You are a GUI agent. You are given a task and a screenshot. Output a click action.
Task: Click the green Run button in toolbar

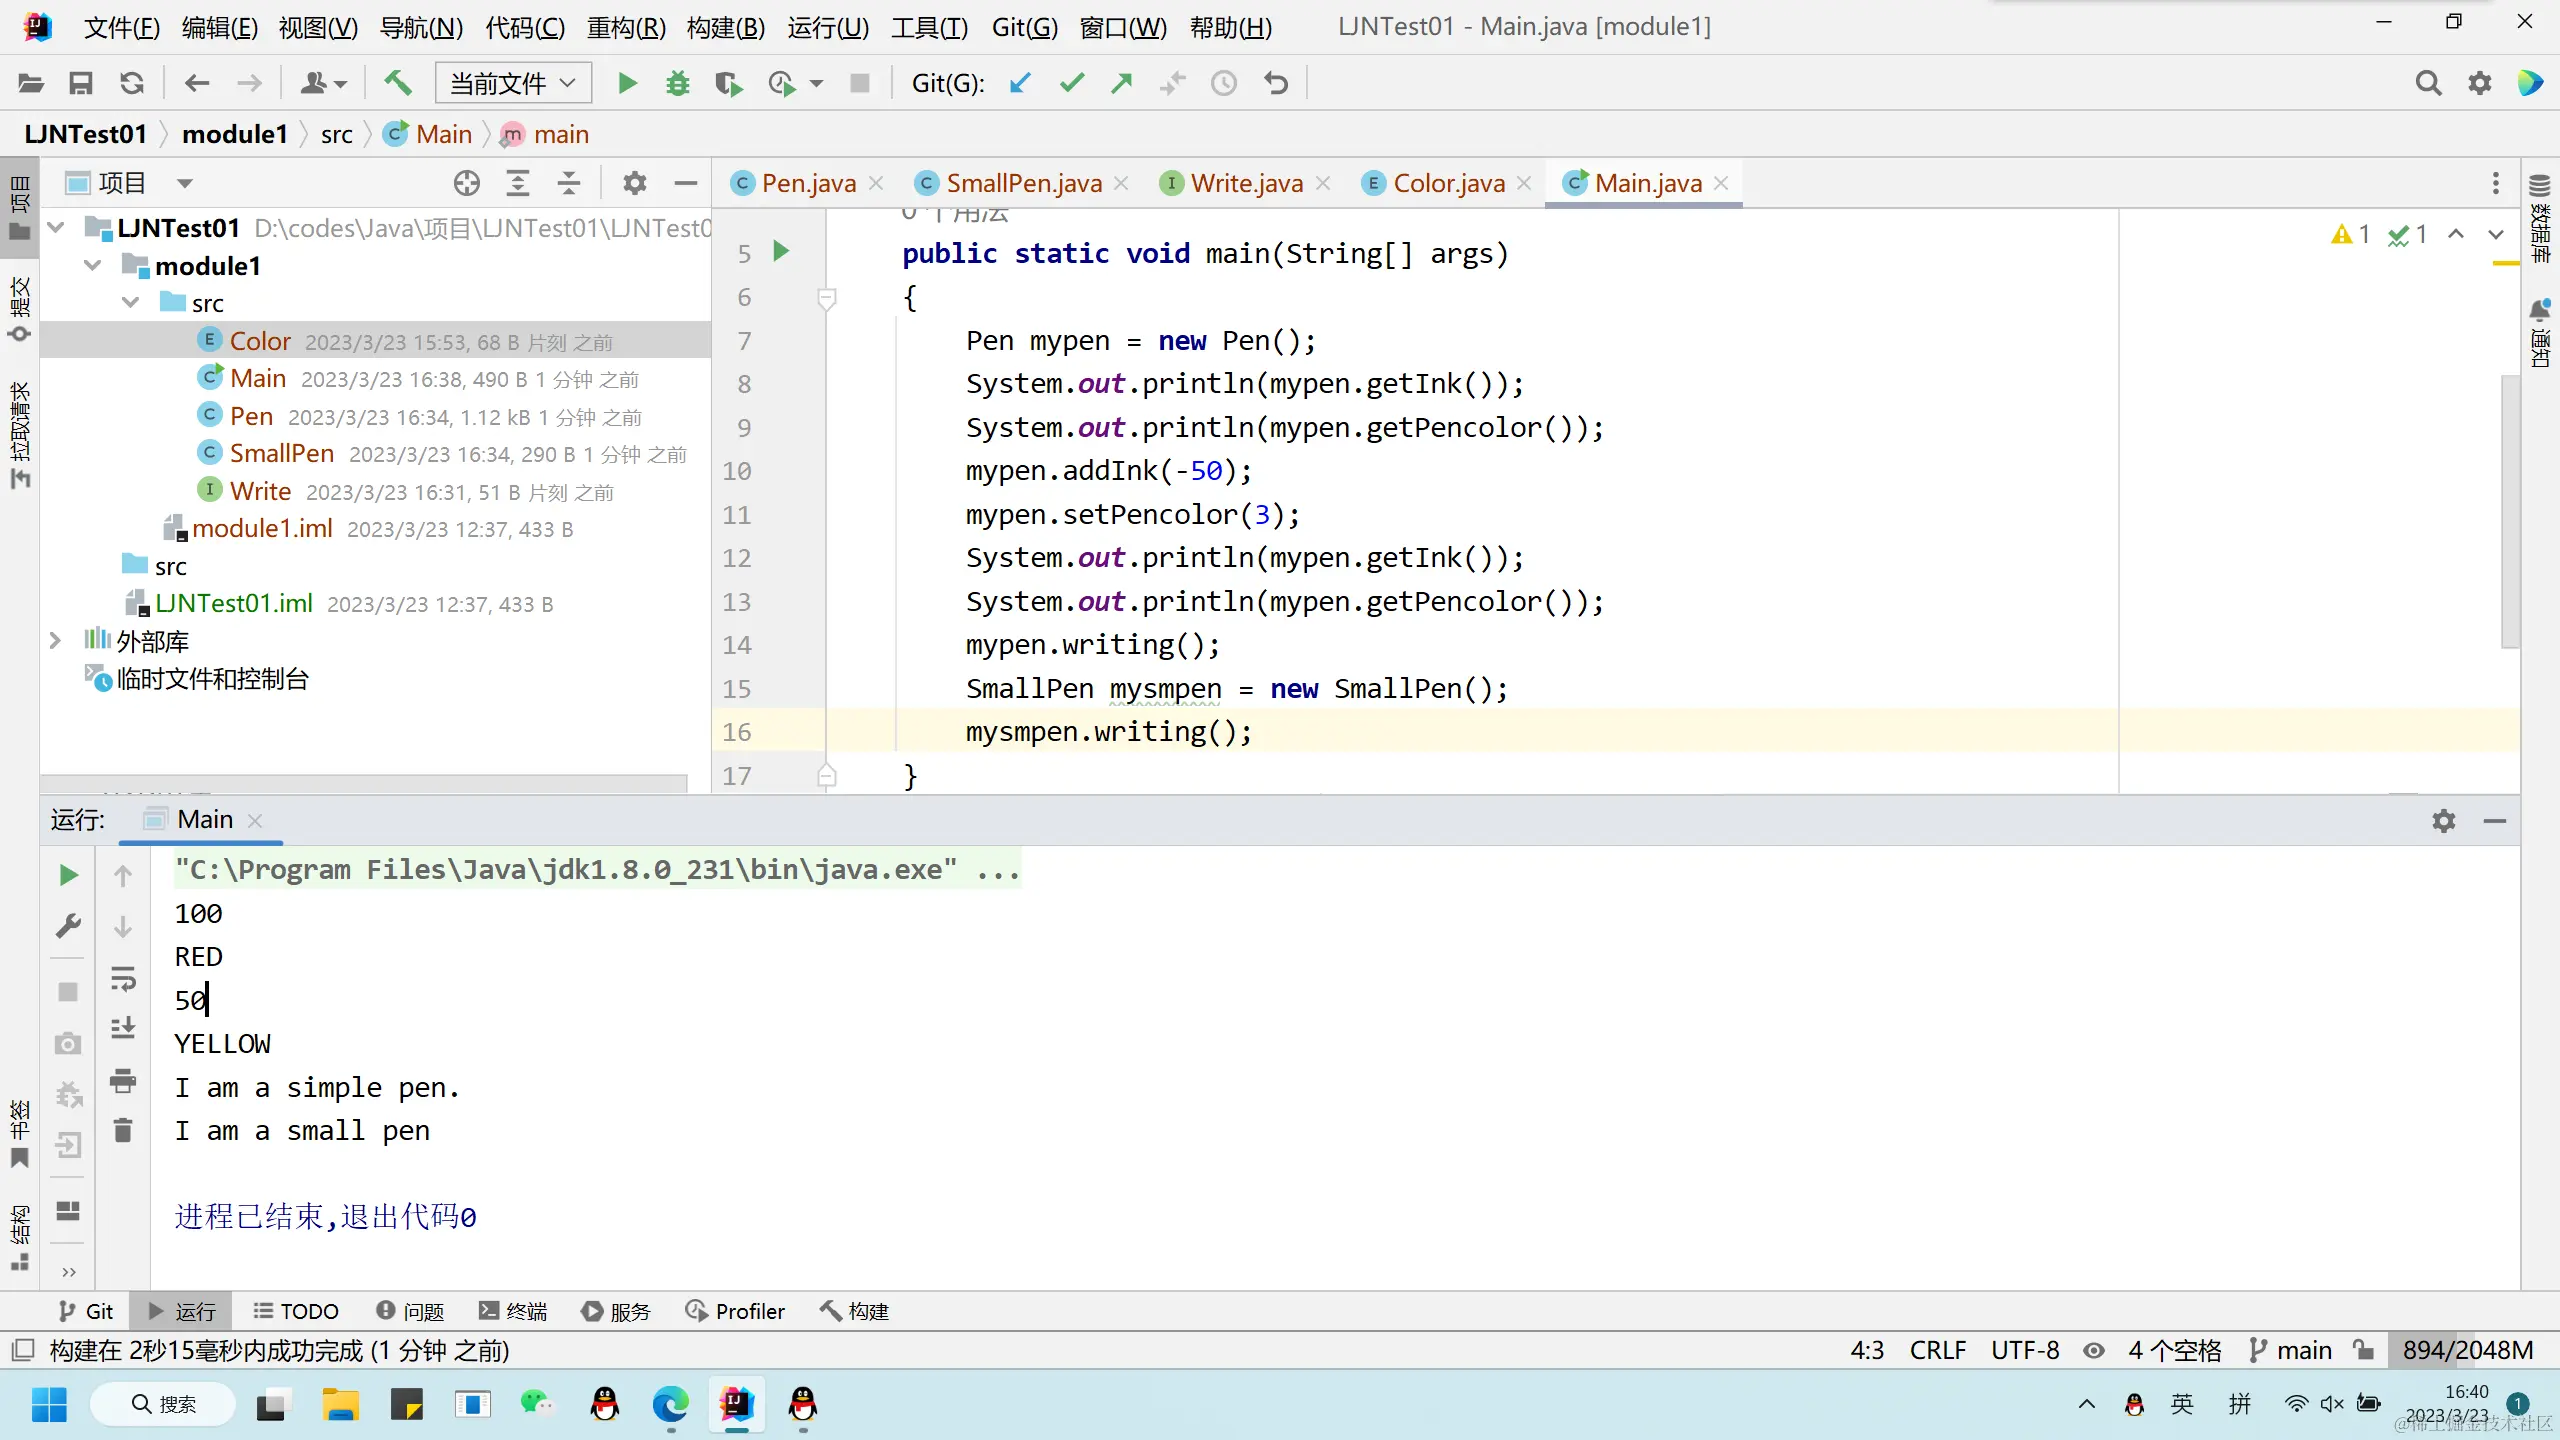627,83
